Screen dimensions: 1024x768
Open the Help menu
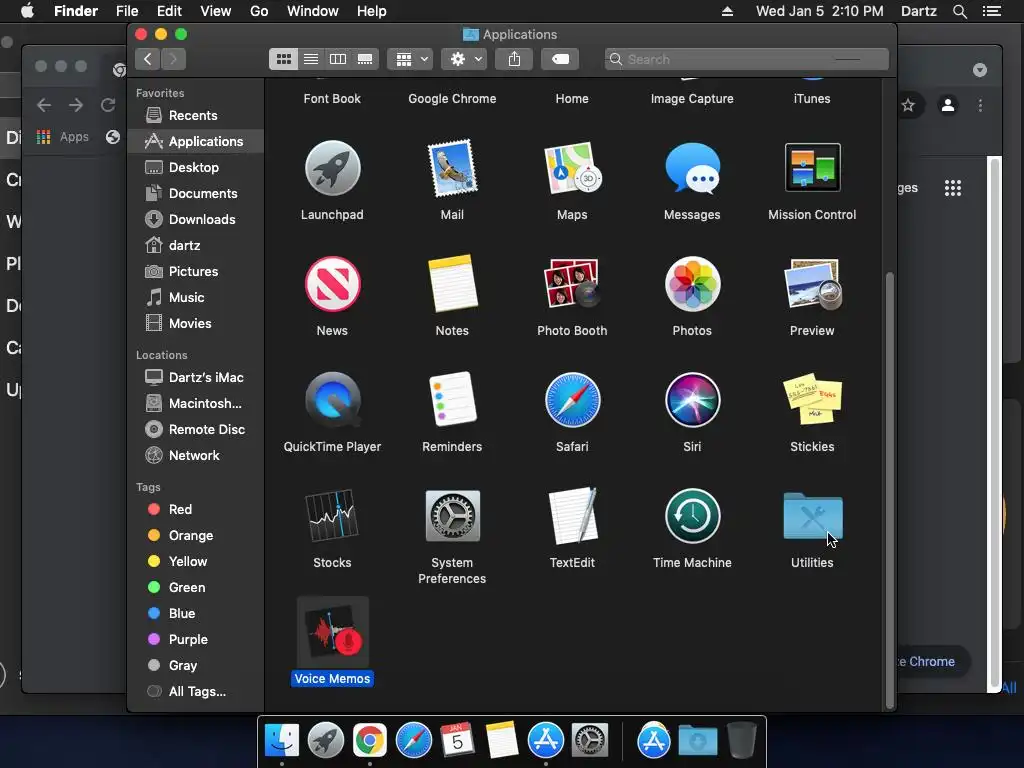click(x=372, y=11)
